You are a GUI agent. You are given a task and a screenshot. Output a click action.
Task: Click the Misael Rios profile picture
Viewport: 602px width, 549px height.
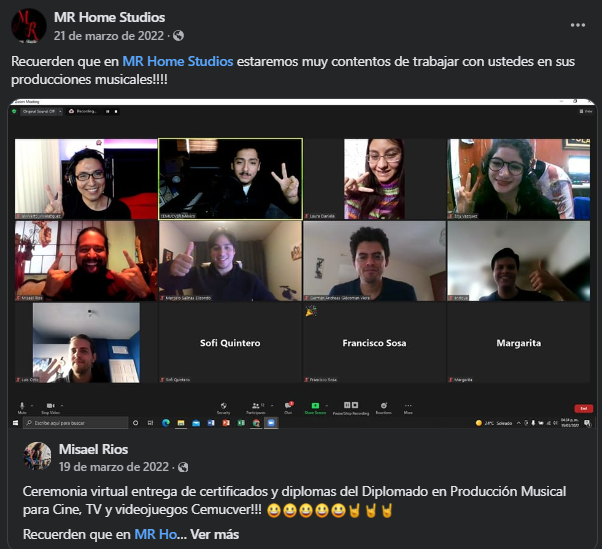coord(38,456)
